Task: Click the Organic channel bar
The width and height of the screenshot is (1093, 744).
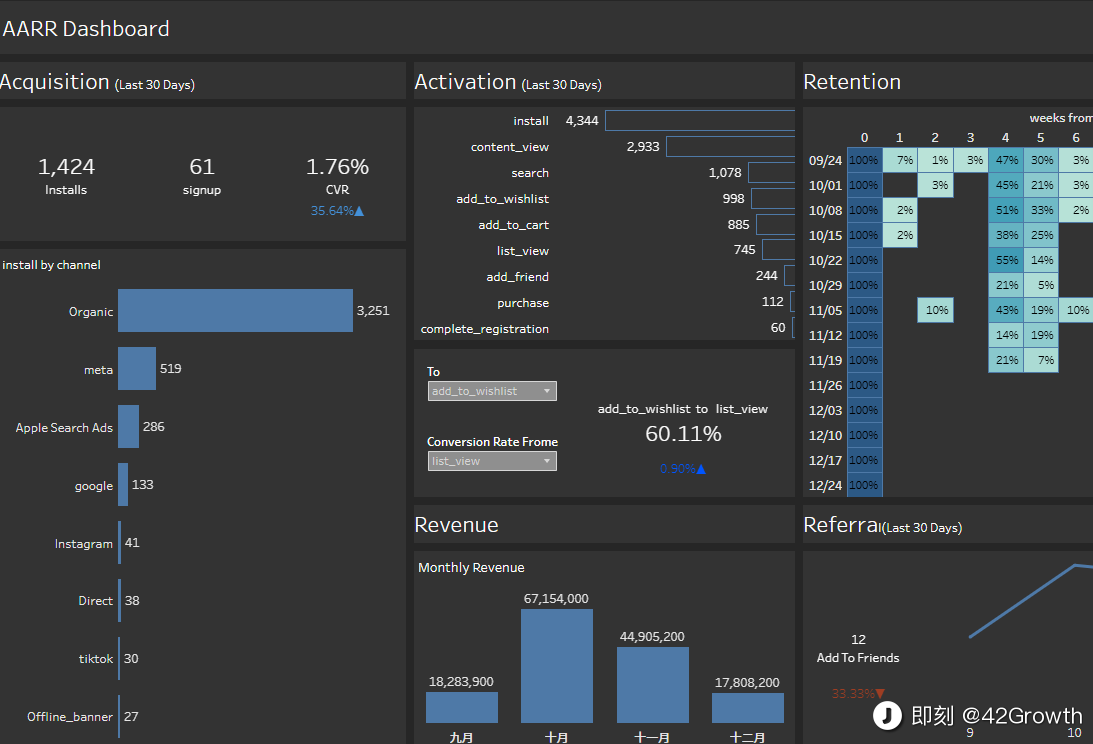Action: [235, 311]
